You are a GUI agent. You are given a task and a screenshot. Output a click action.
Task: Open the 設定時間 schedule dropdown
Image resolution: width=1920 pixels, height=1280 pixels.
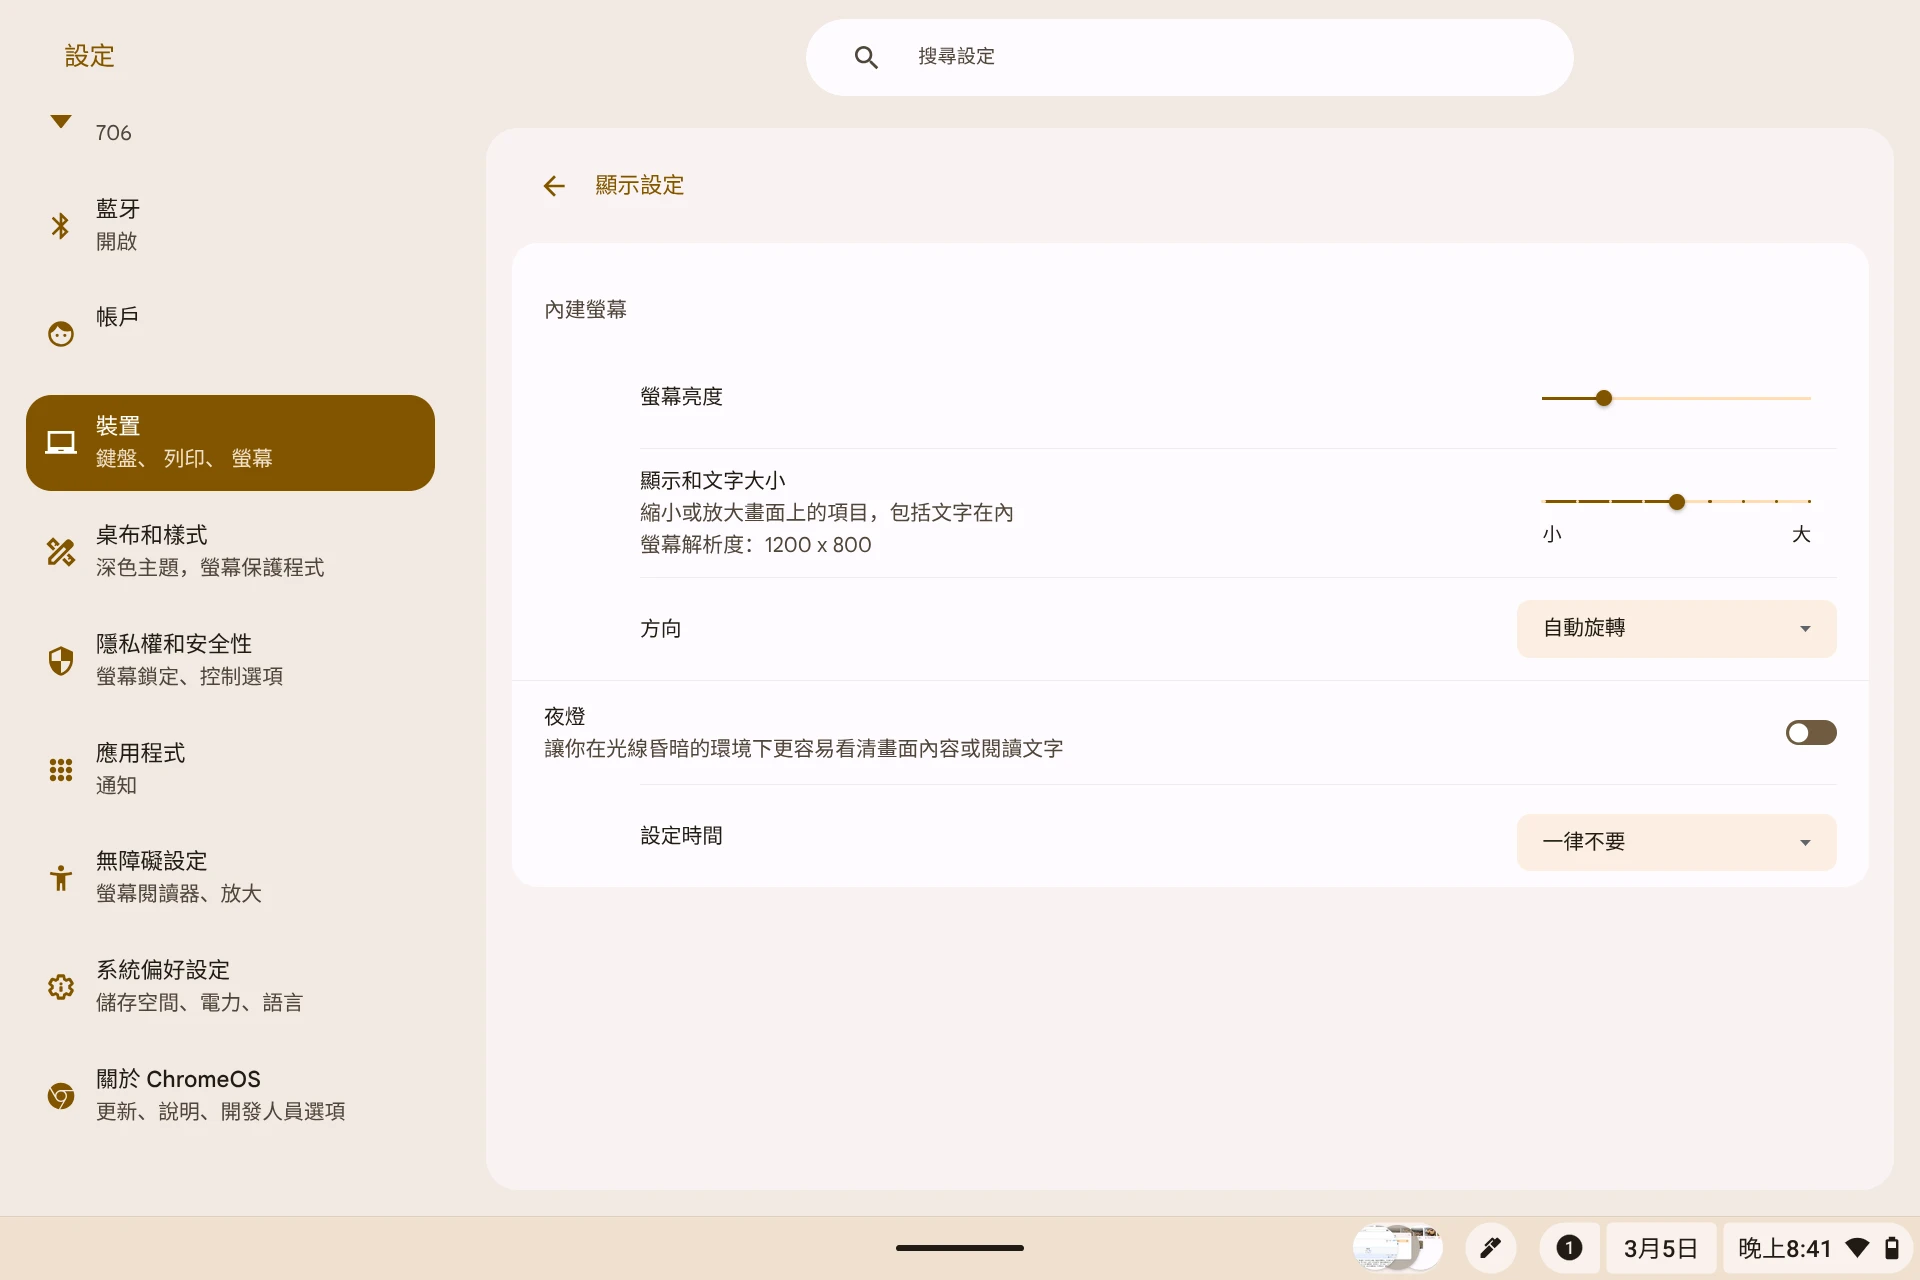tap(1676, 842)
